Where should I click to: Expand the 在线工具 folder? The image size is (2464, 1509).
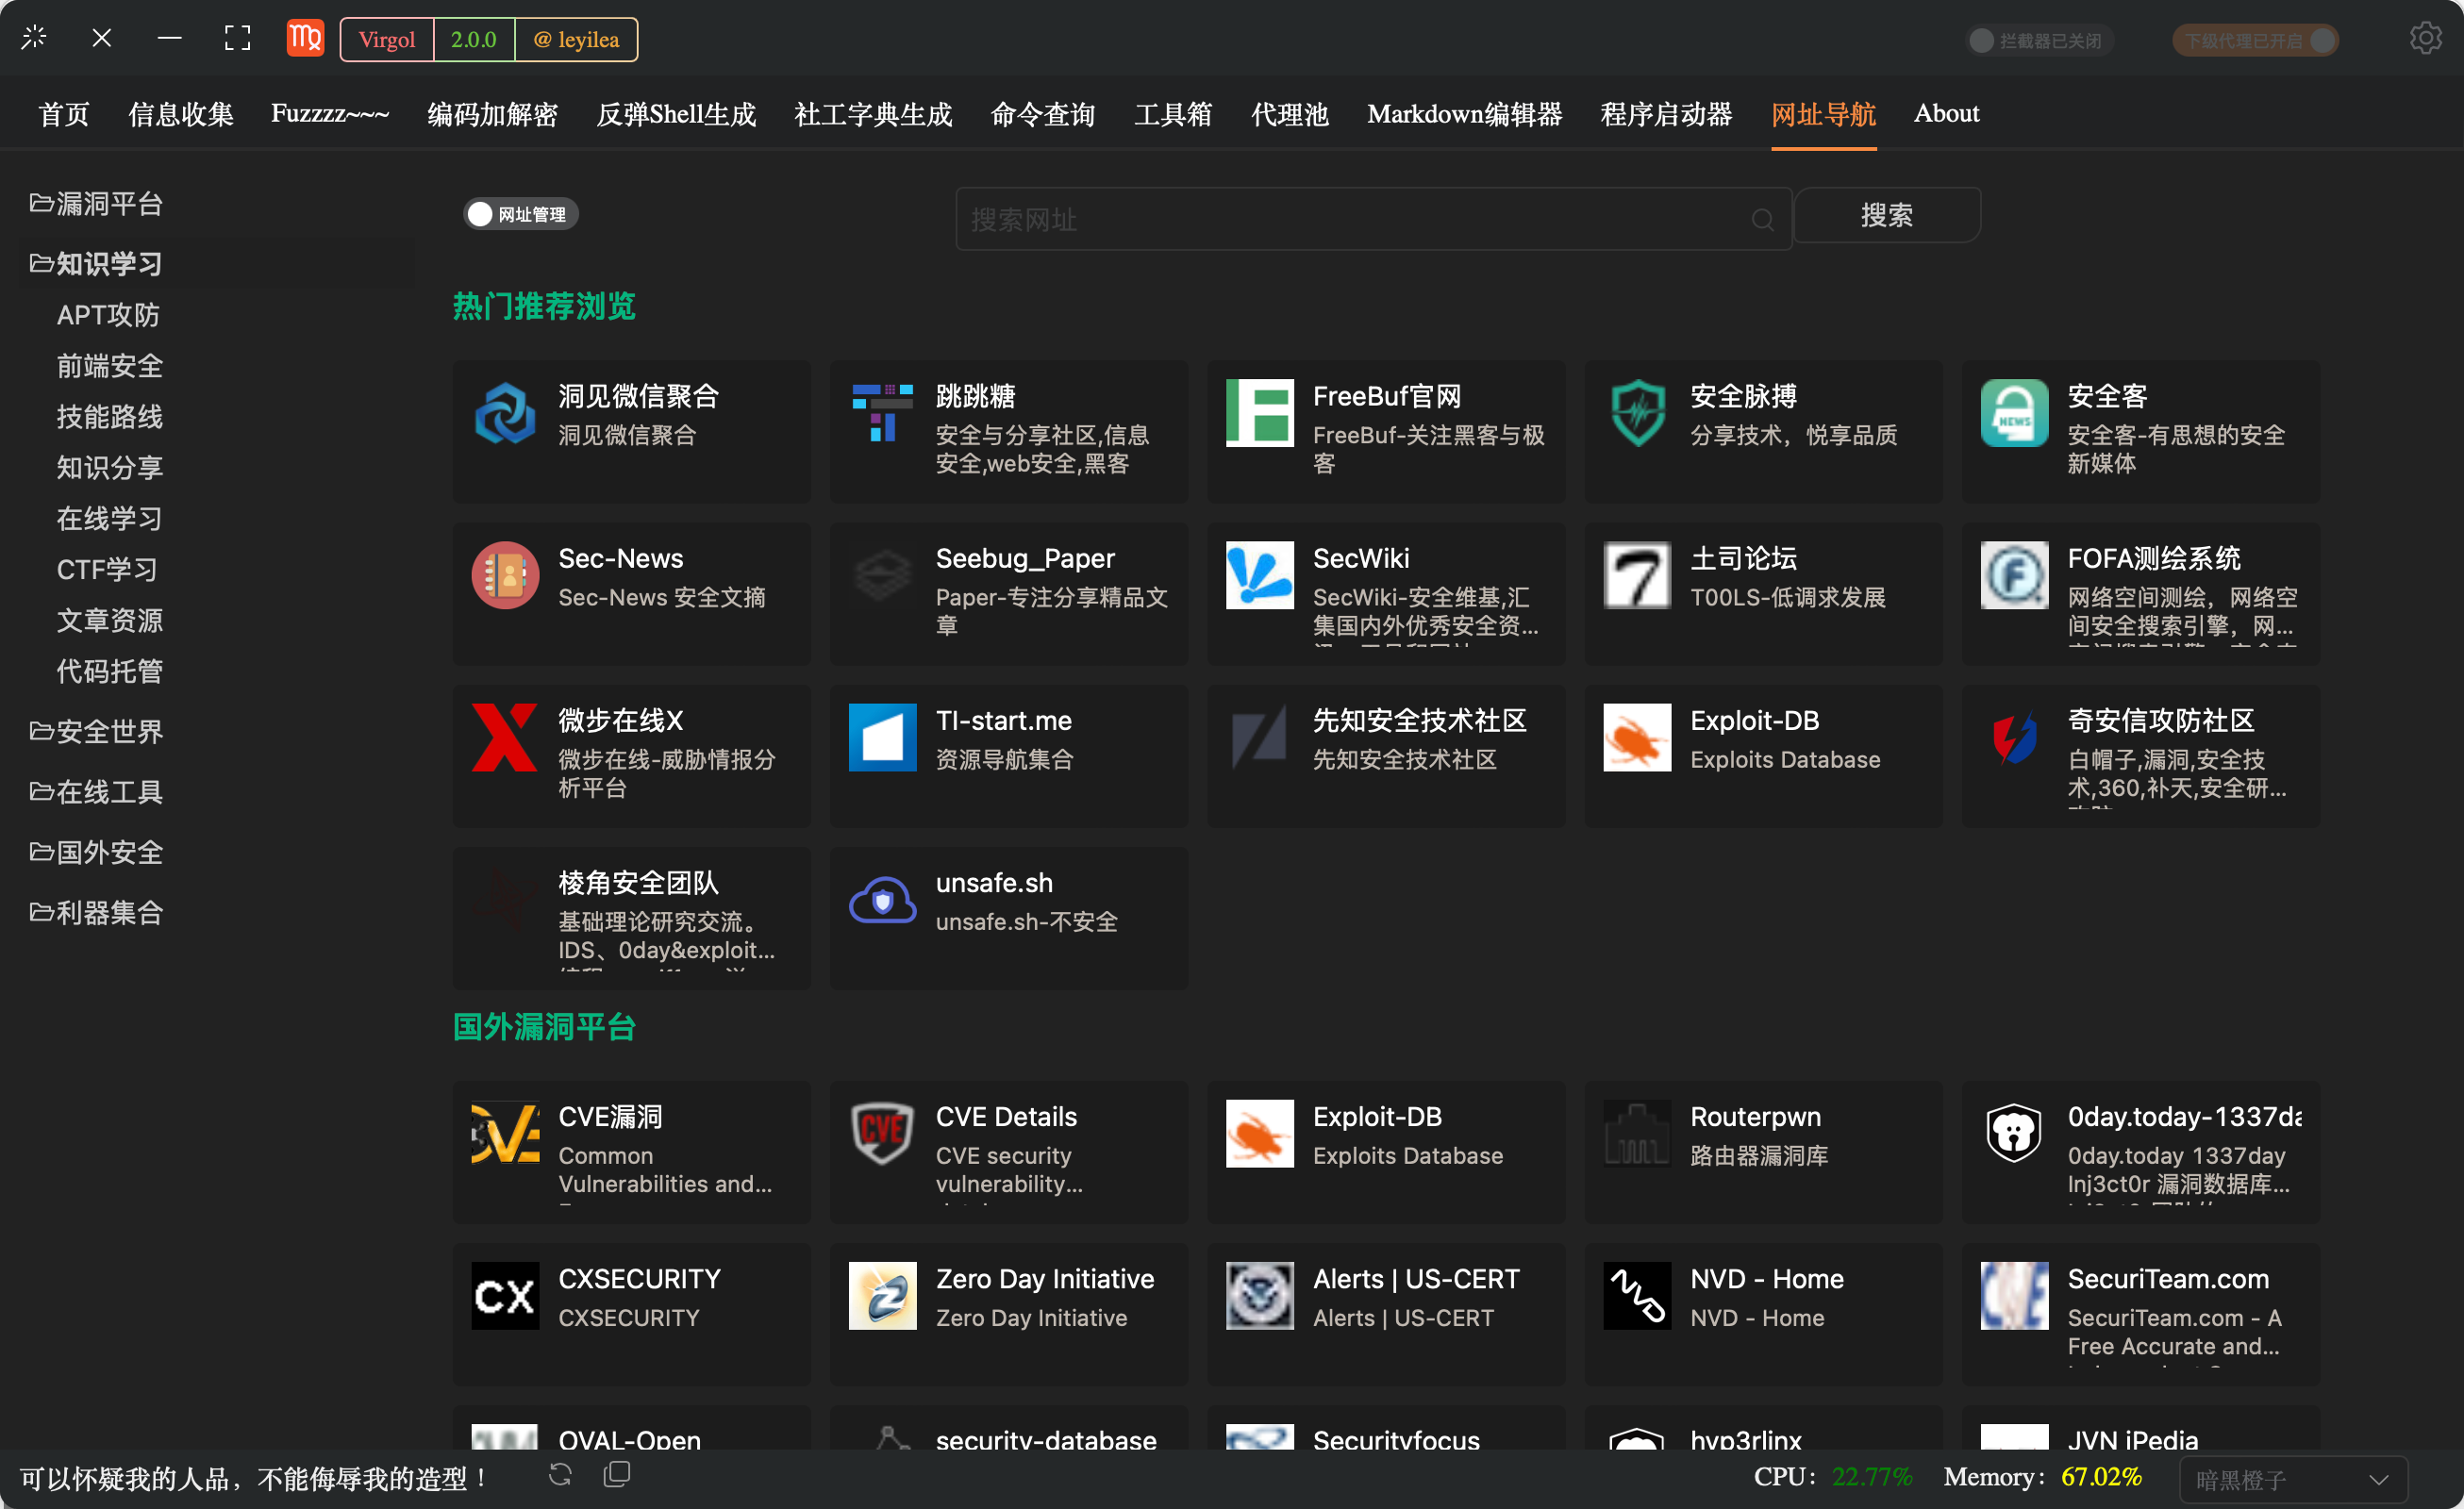click(96, 792)
